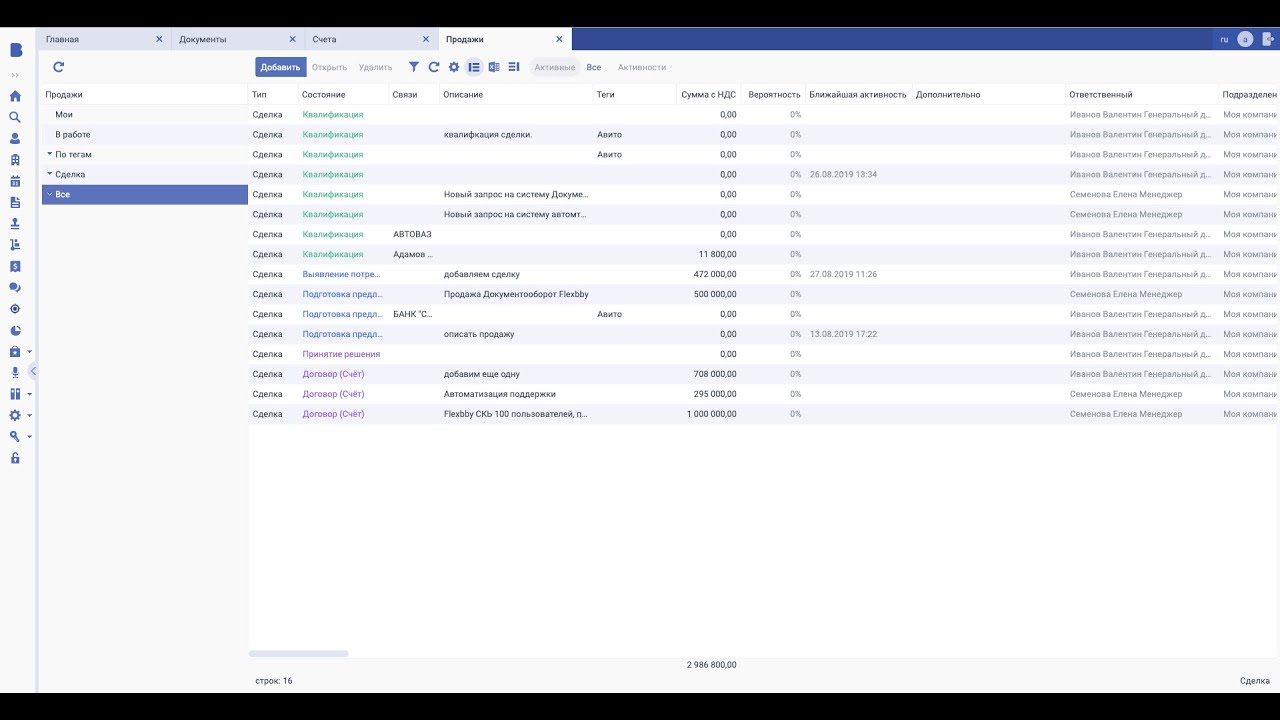Change language via ru selector

(x=1224, y=39)
